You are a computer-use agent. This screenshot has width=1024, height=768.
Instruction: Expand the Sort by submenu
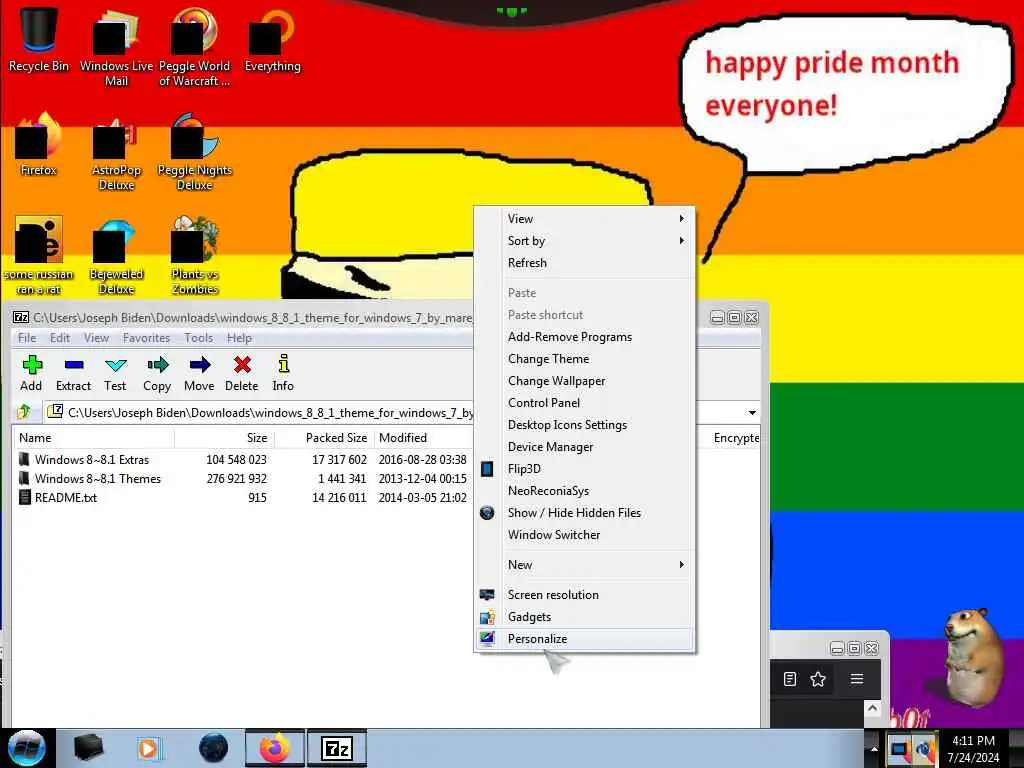pyautogui.click(x=584, y=241)
